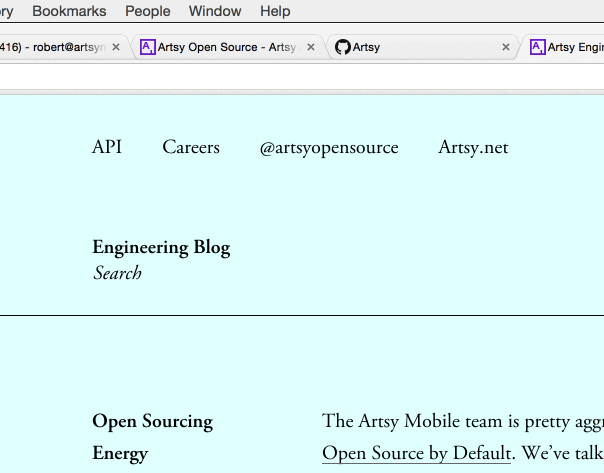Open the Bookmarks menu
The height and width of the screenshot is (473, 604).
pos(69,11)
